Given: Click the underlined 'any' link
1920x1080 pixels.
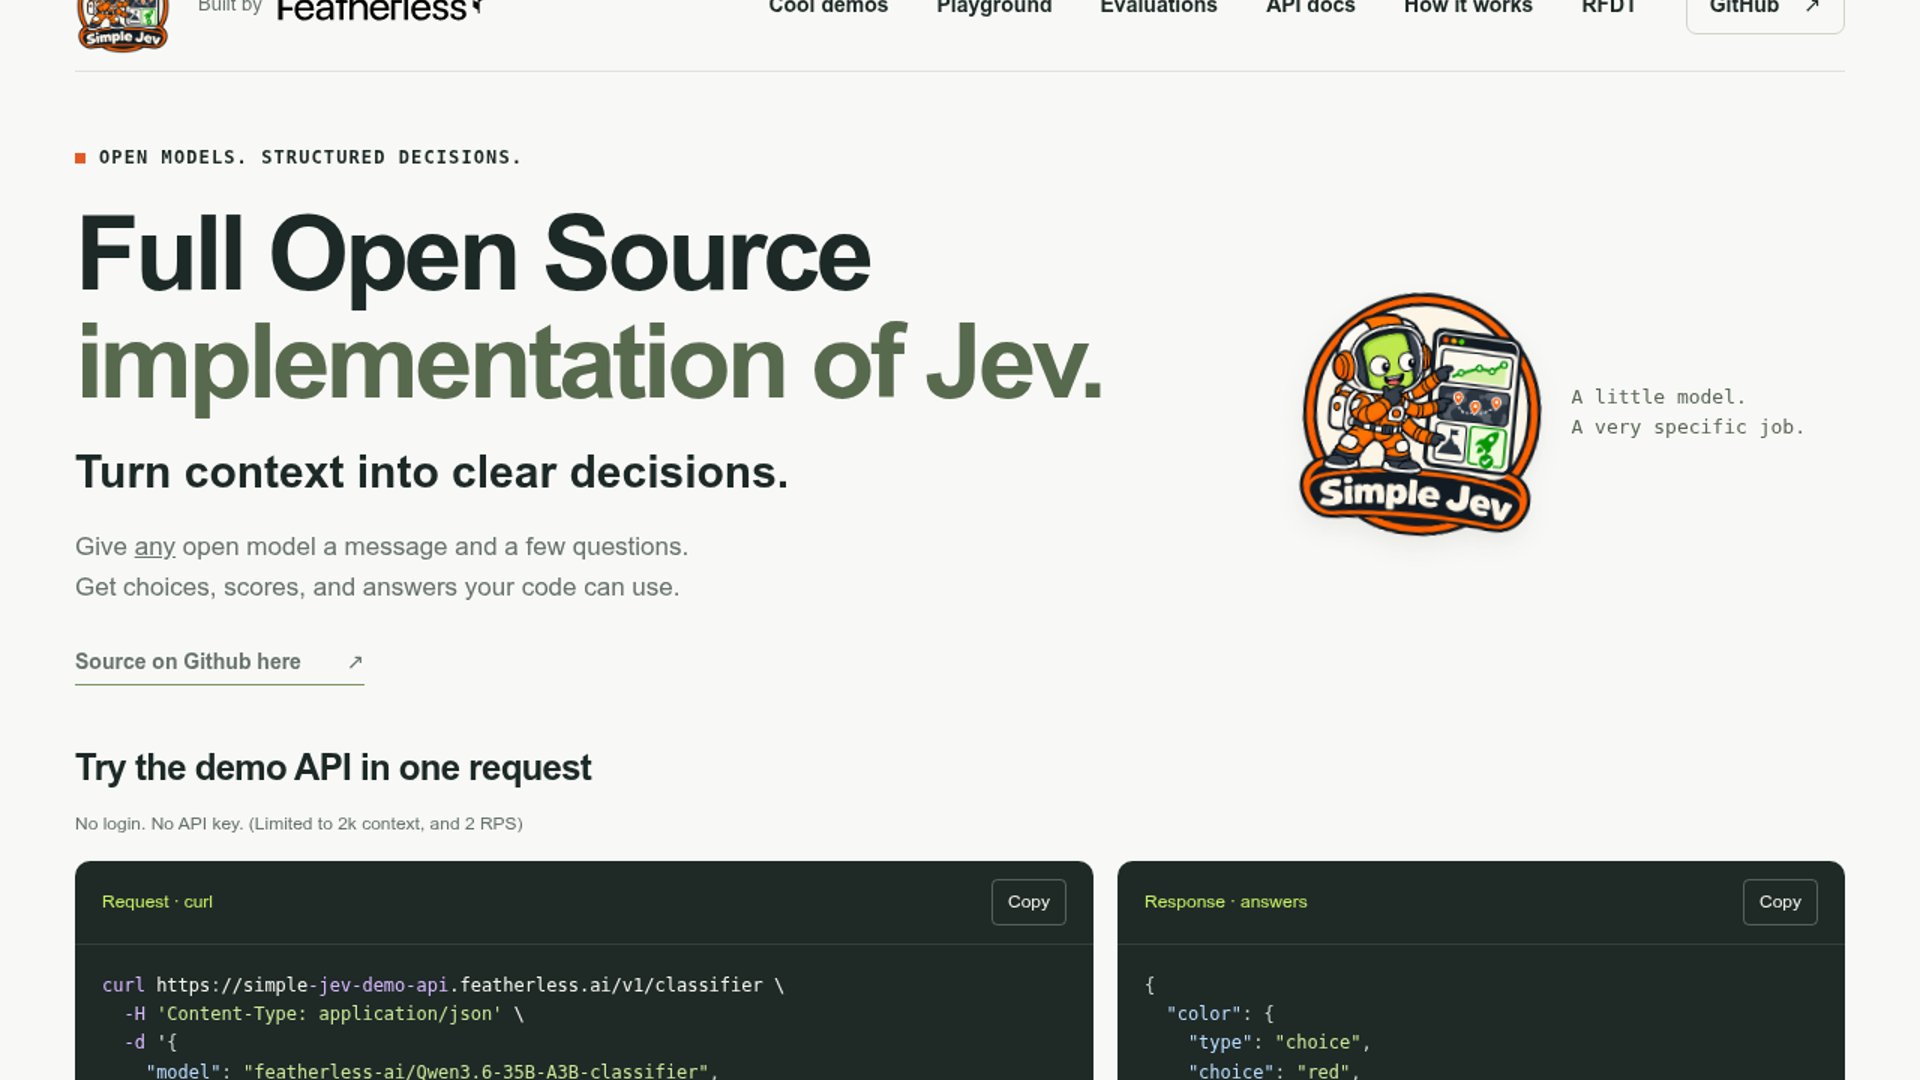Looking at the screenshot, I should (x=154, y=547).
